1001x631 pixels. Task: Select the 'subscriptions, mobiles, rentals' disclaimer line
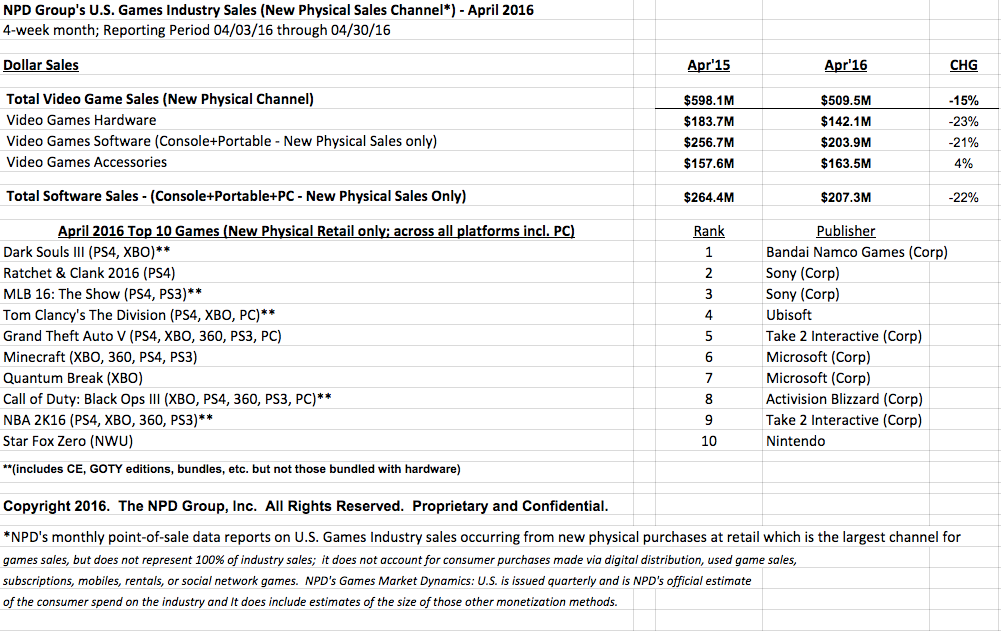point(377,581)
